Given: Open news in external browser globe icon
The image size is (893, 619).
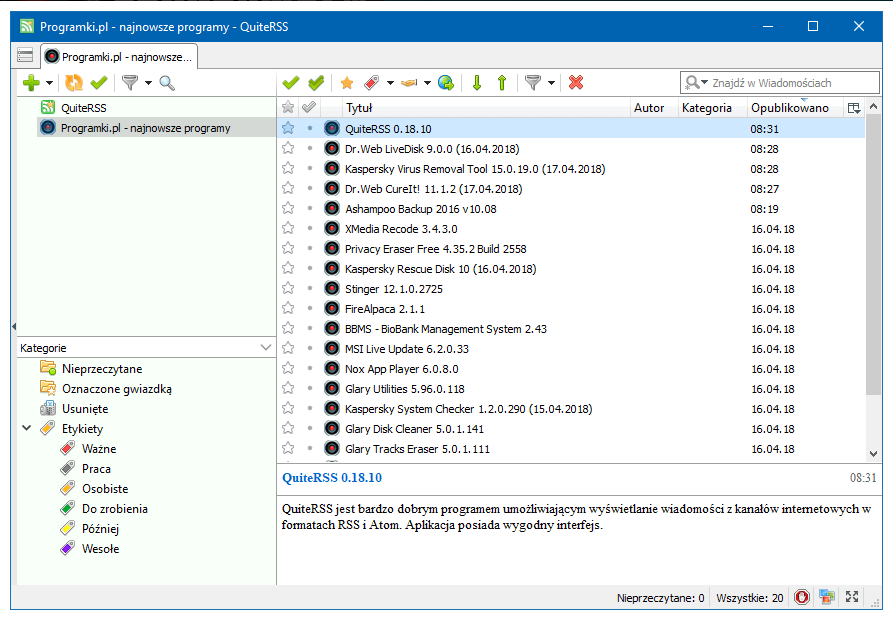Looking at the screenshot, I should click(446, 83).
